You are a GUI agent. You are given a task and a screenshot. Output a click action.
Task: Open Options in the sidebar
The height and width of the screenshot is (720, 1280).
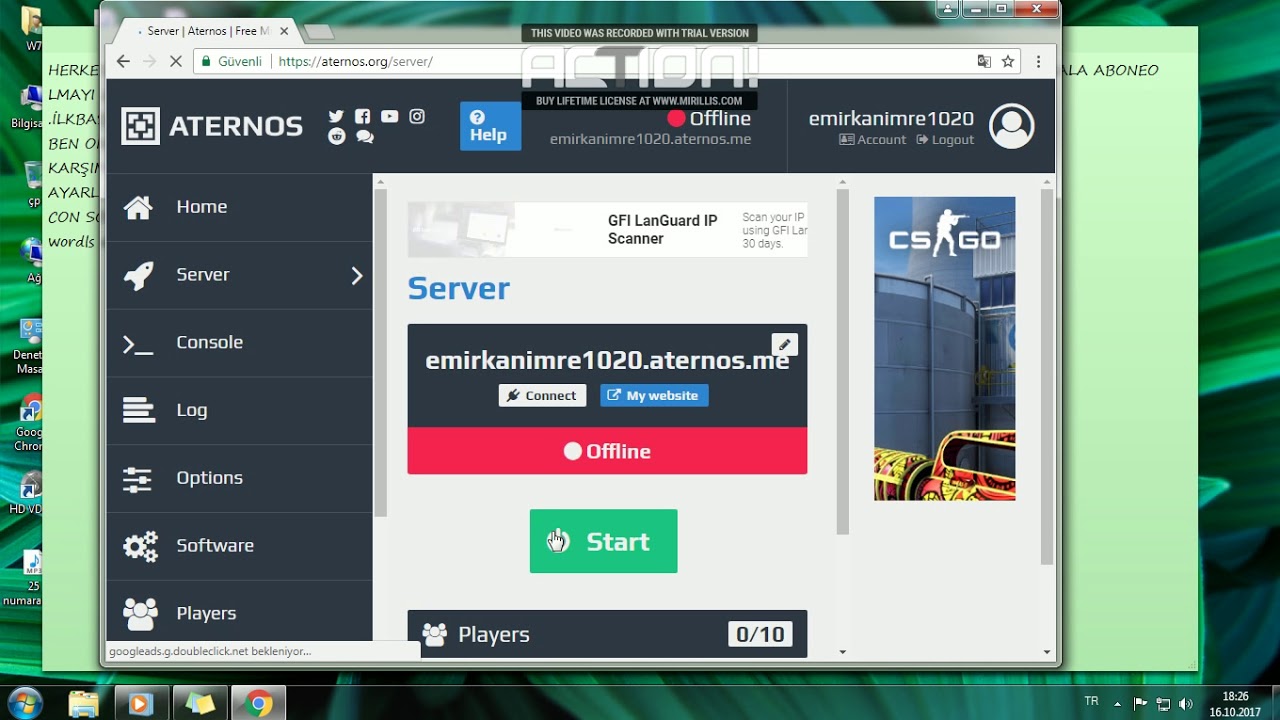coord(239,478)
